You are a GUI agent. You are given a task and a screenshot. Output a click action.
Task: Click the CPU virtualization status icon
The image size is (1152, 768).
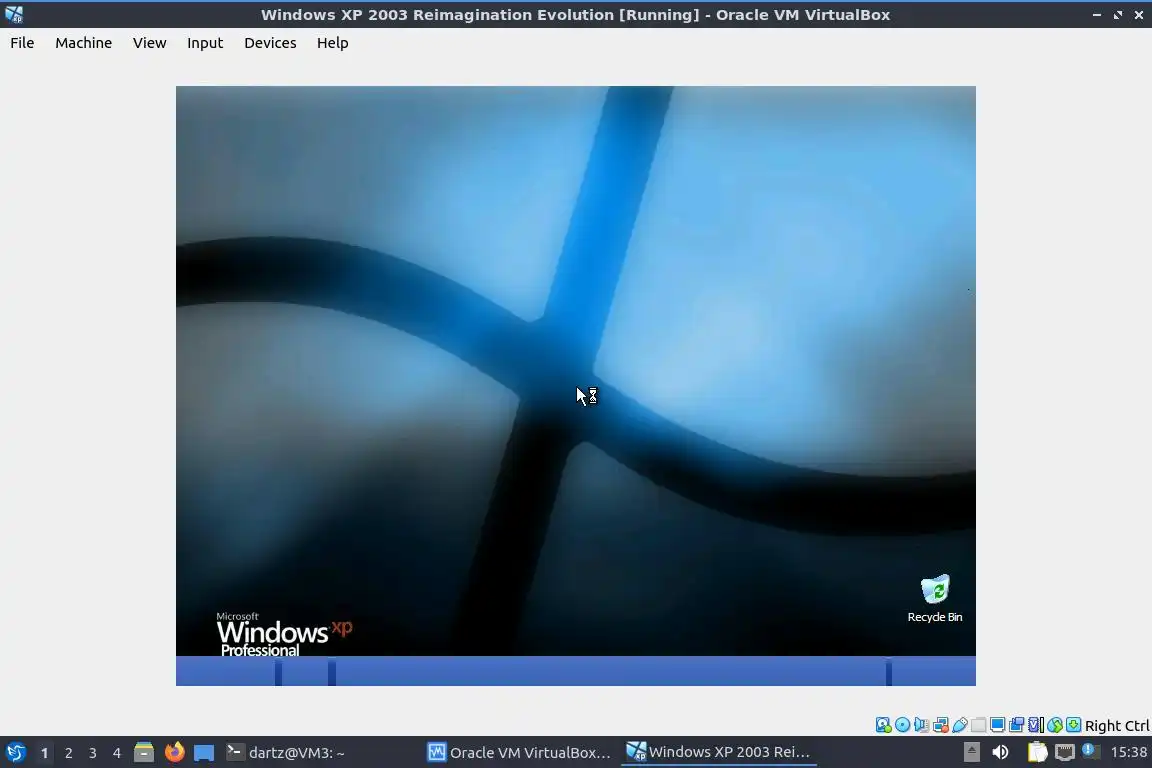pos(1036,725)
